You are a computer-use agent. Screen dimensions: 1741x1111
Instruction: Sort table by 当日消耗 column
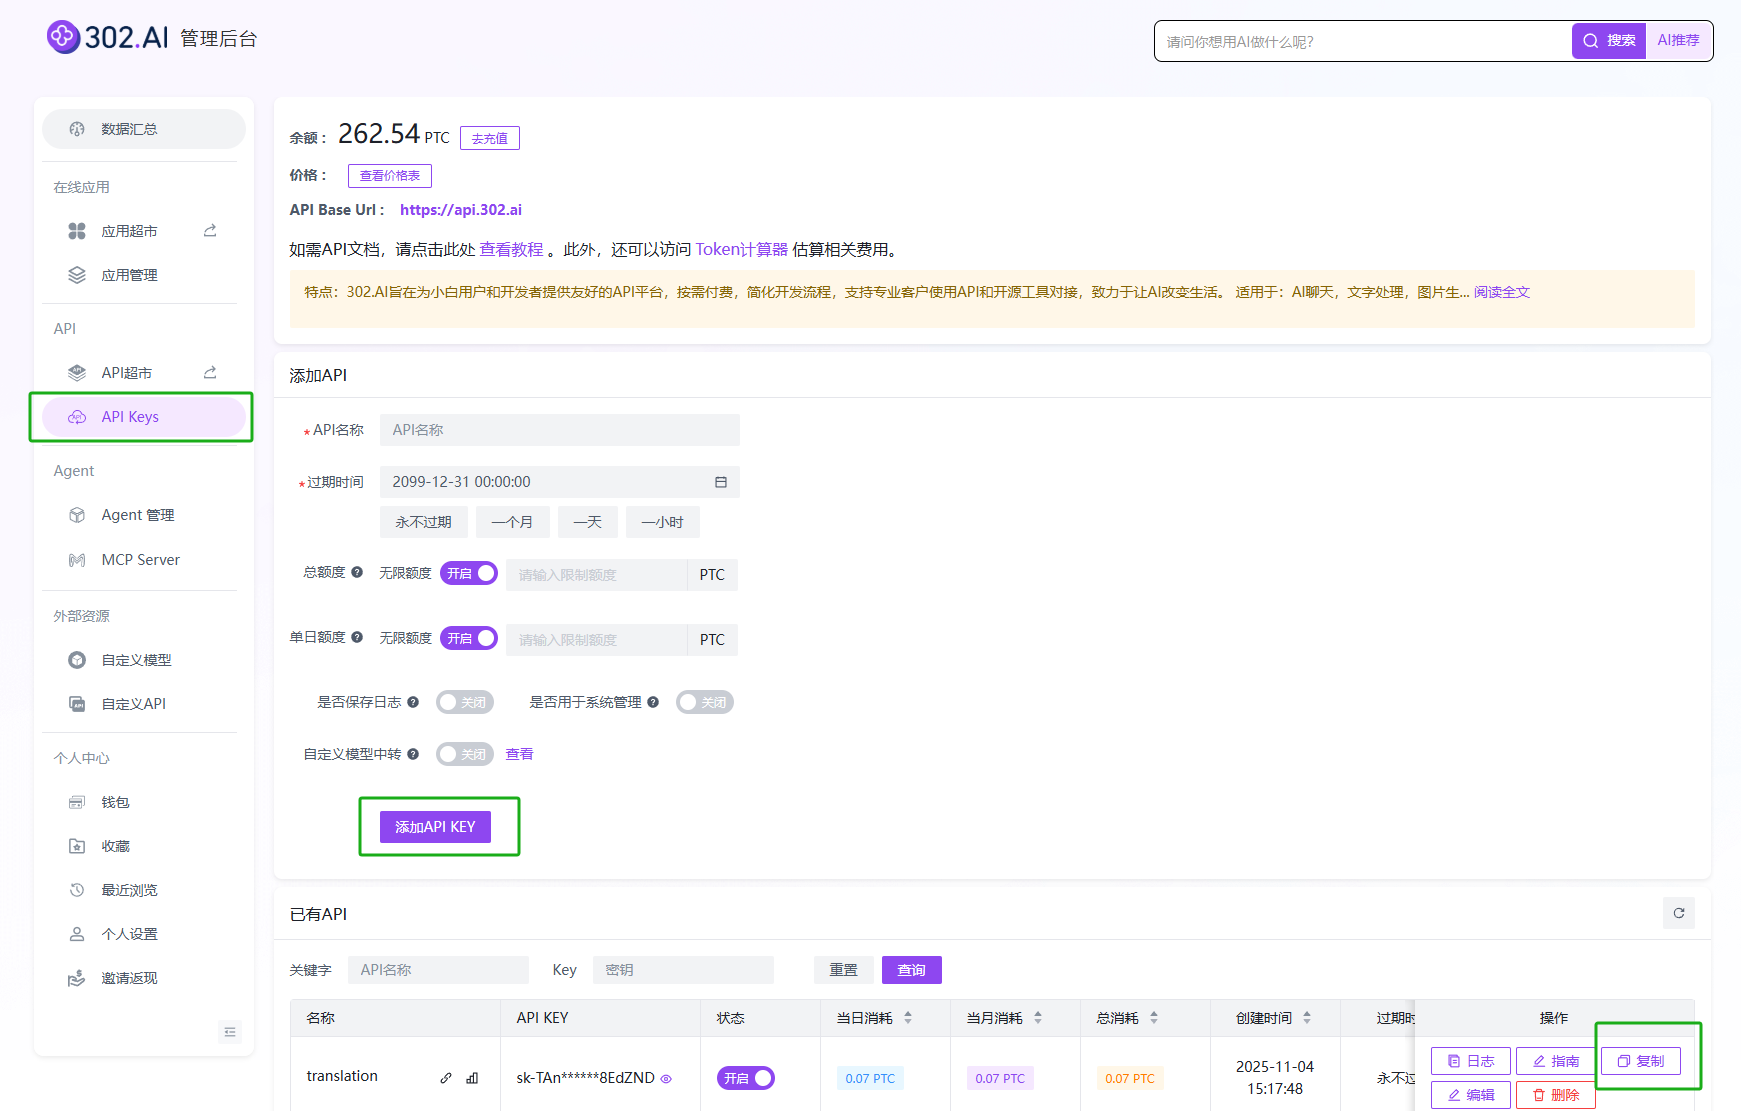pyautogui.click(x=908, y=1017)
